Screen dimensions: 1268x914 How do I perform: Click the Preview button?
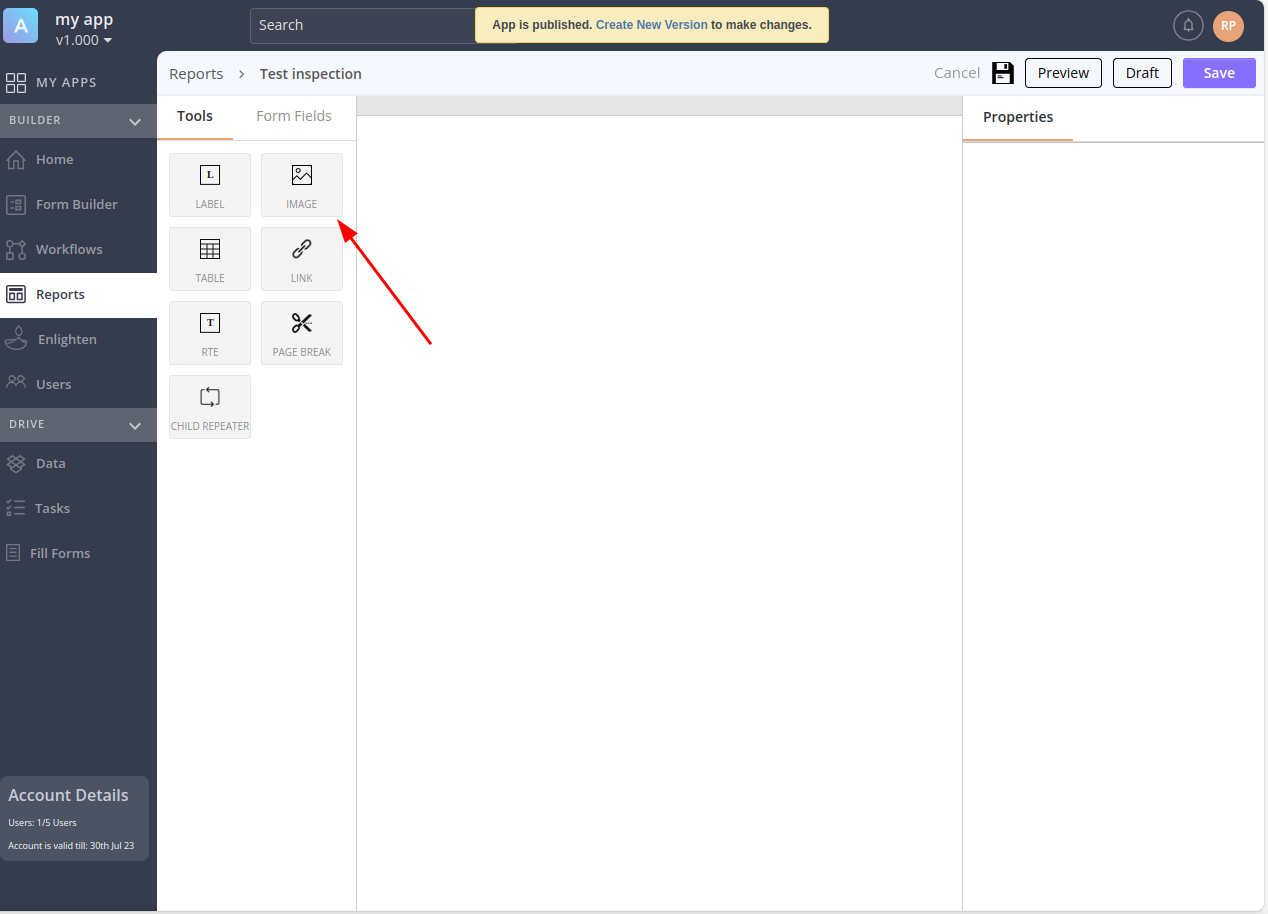(x=1063, y=73)
